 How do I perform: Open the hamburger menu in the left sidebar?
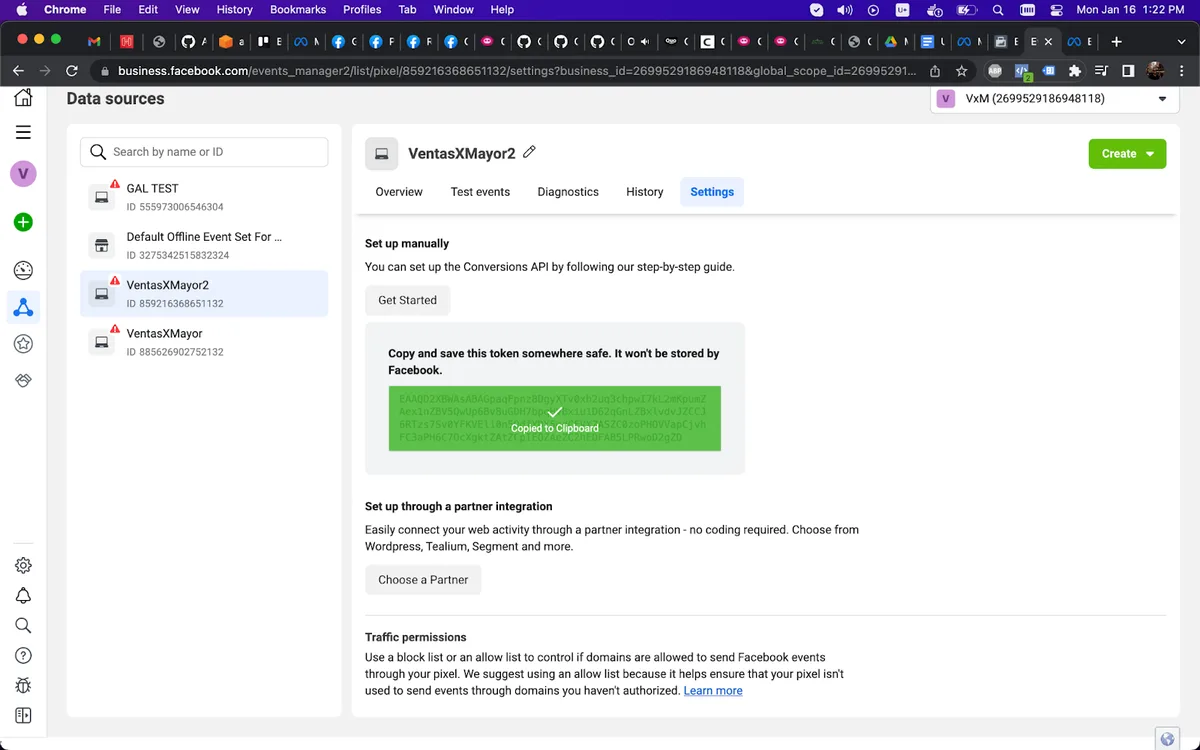(x=23, y=133)
